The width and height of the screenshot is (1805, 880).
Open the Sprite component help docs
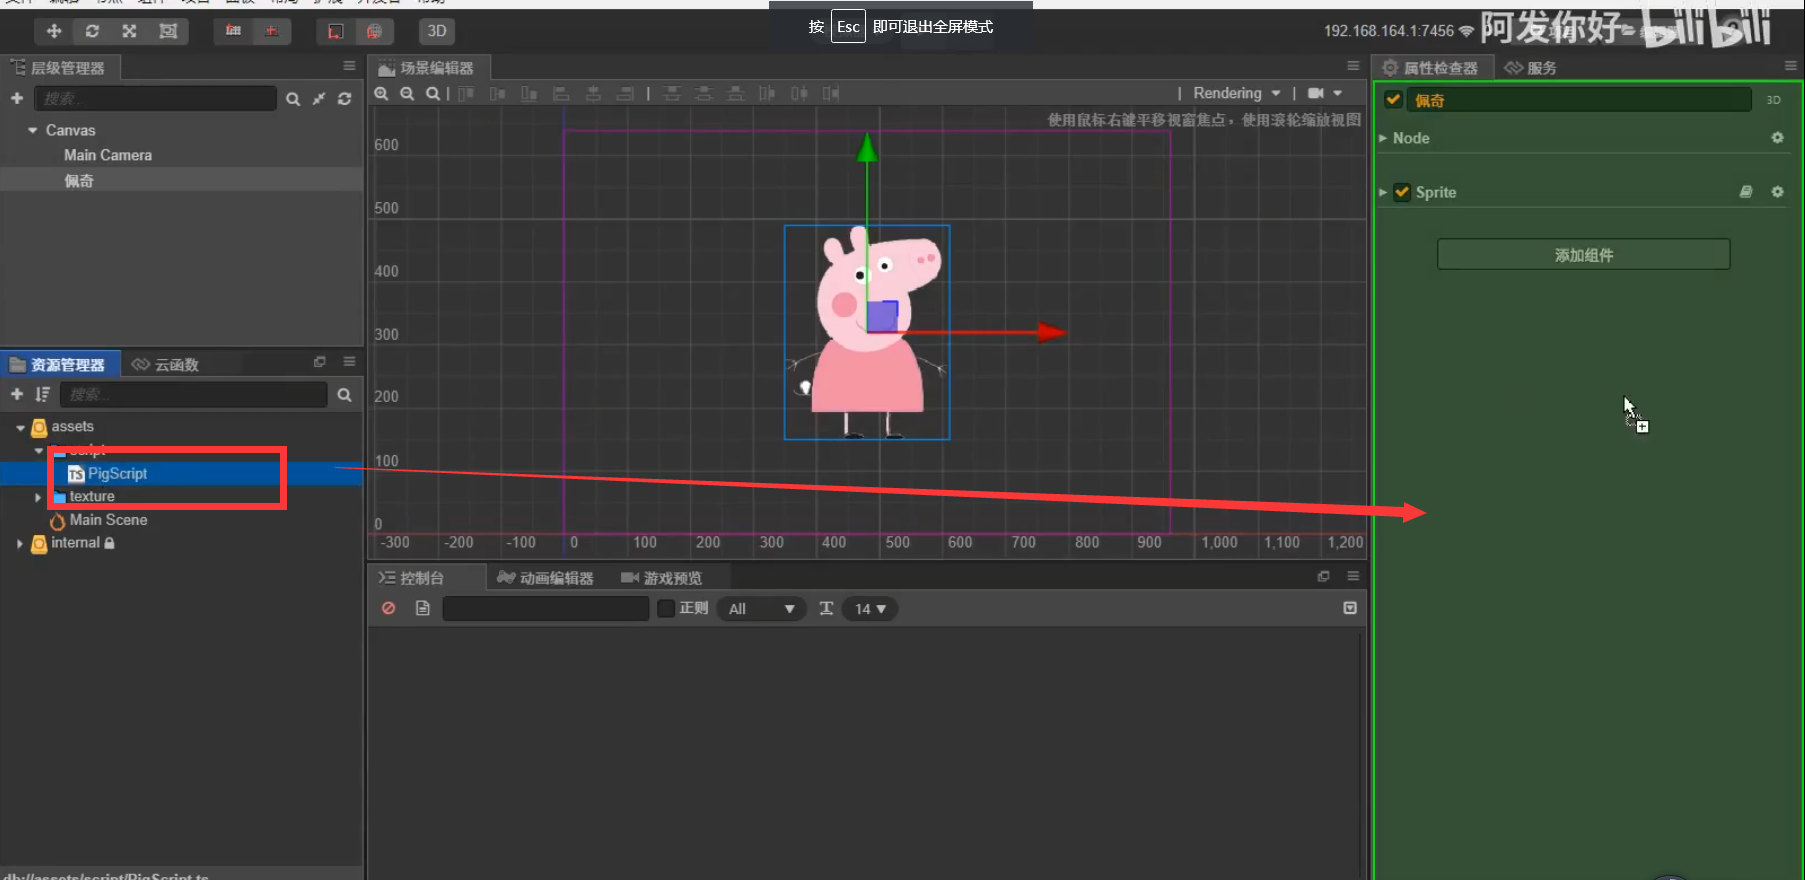click(1746, 192)
